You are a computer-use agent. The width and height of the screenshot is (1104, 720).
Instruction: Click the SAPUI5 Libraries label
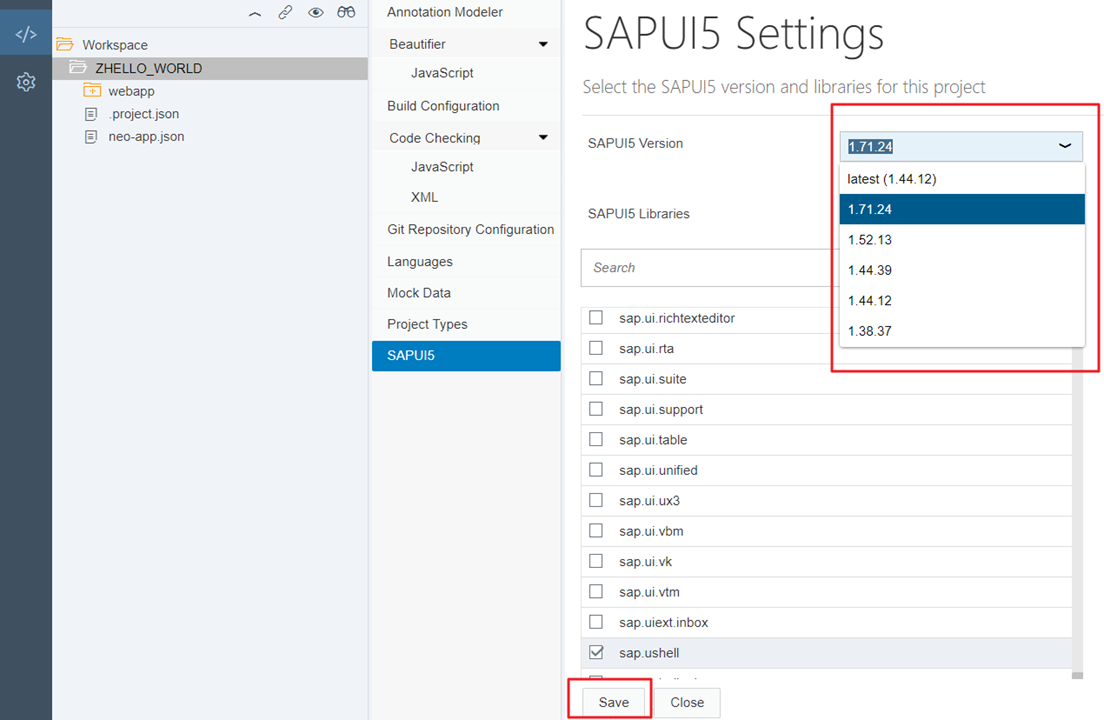pos(639,214)
